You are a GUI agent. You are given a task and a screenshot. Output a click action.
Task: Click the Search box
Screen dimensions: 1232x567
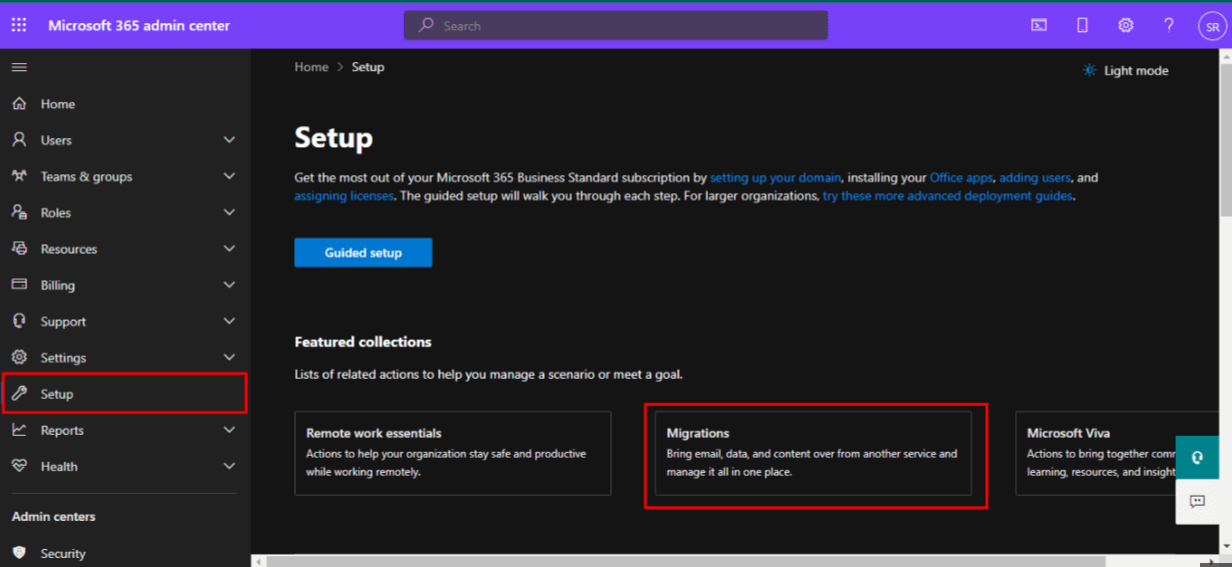coord(616,26)
